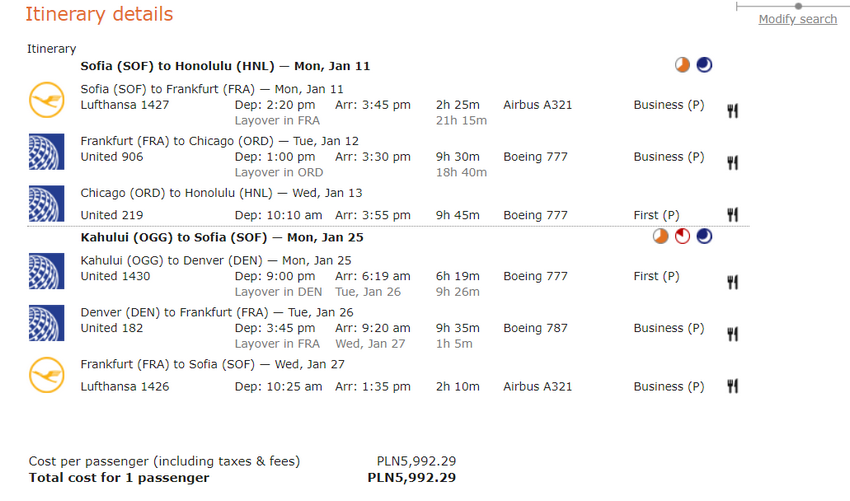Click the Modify search link
This screenshot has height=501, width=850.
(x=797, y=19)
